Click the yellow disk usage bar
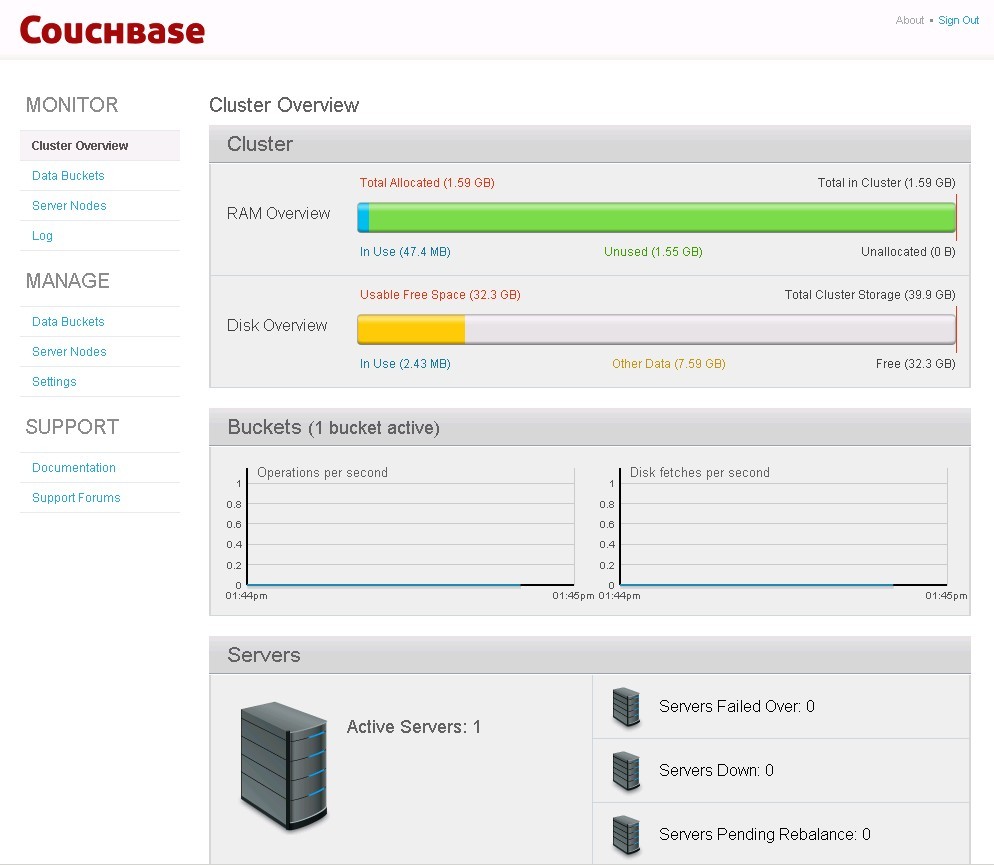994x866 pixels. point(412,330)
